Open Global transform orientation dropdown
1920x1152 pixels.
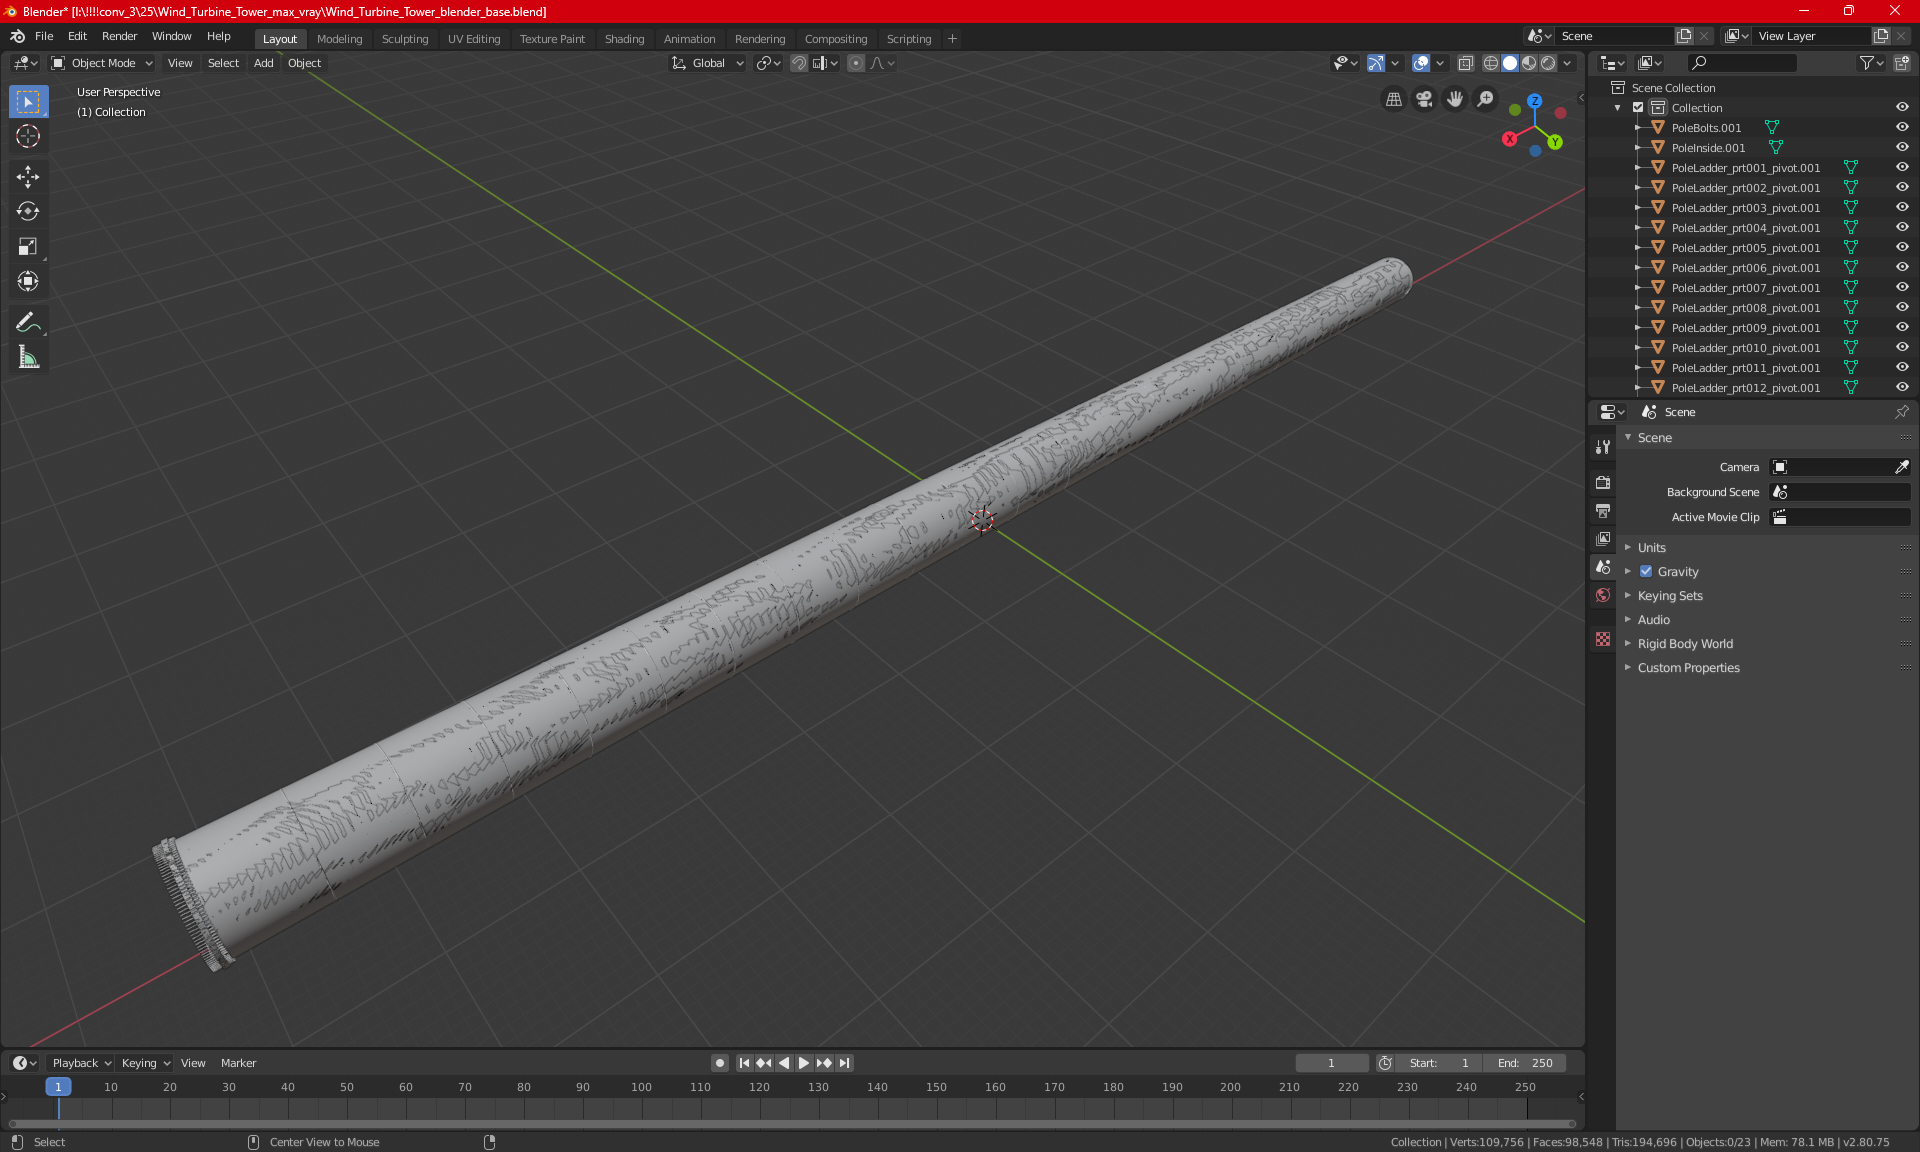(x=708, y=63)
